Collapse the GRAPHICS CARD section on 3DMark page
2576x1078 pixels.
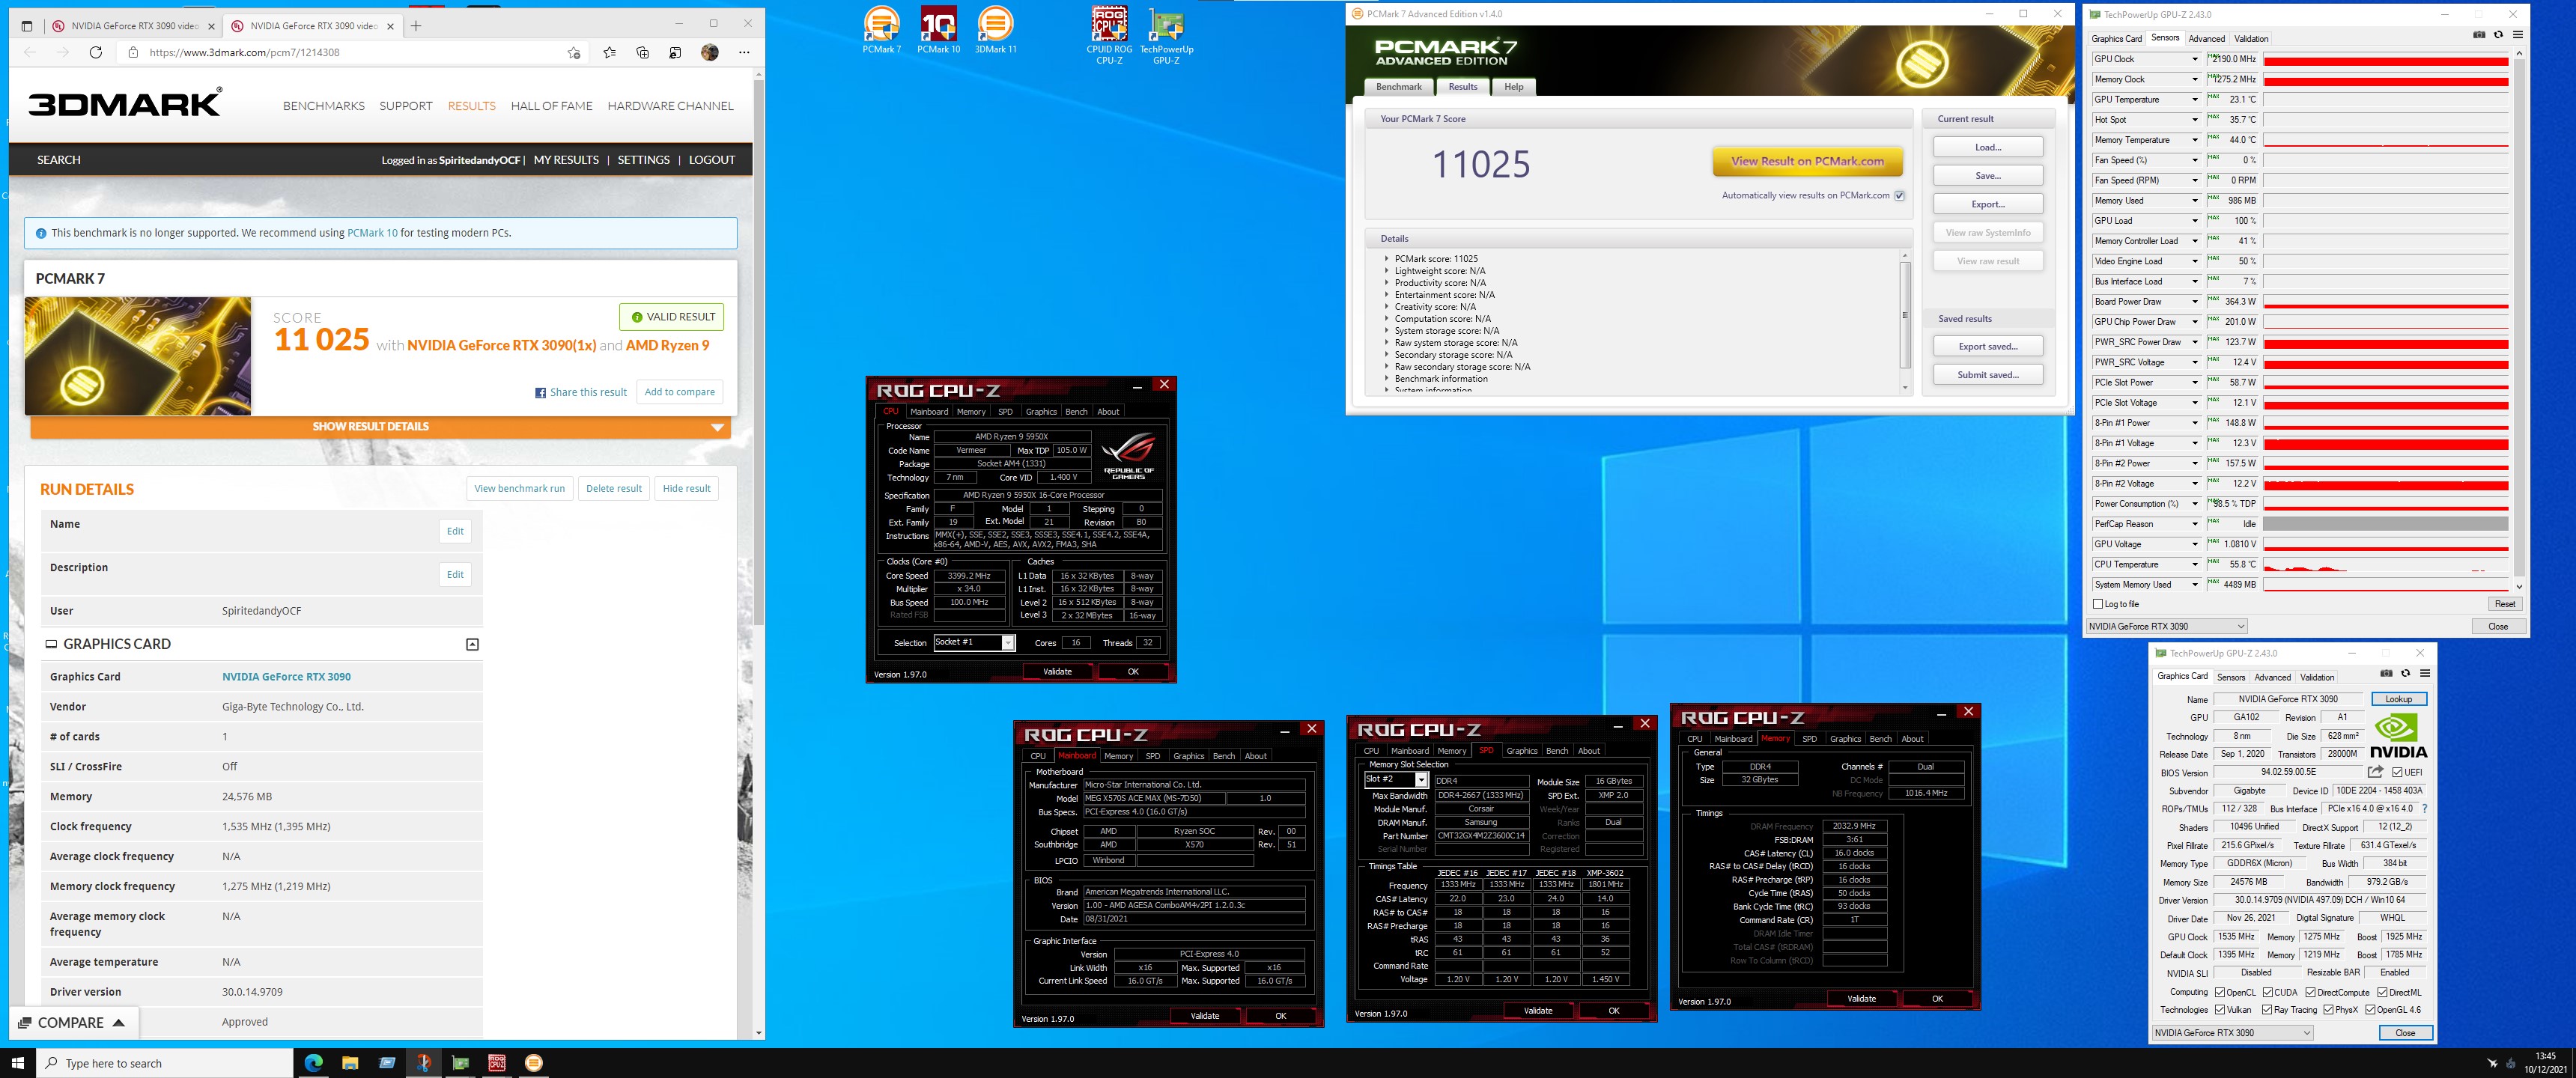472,644
